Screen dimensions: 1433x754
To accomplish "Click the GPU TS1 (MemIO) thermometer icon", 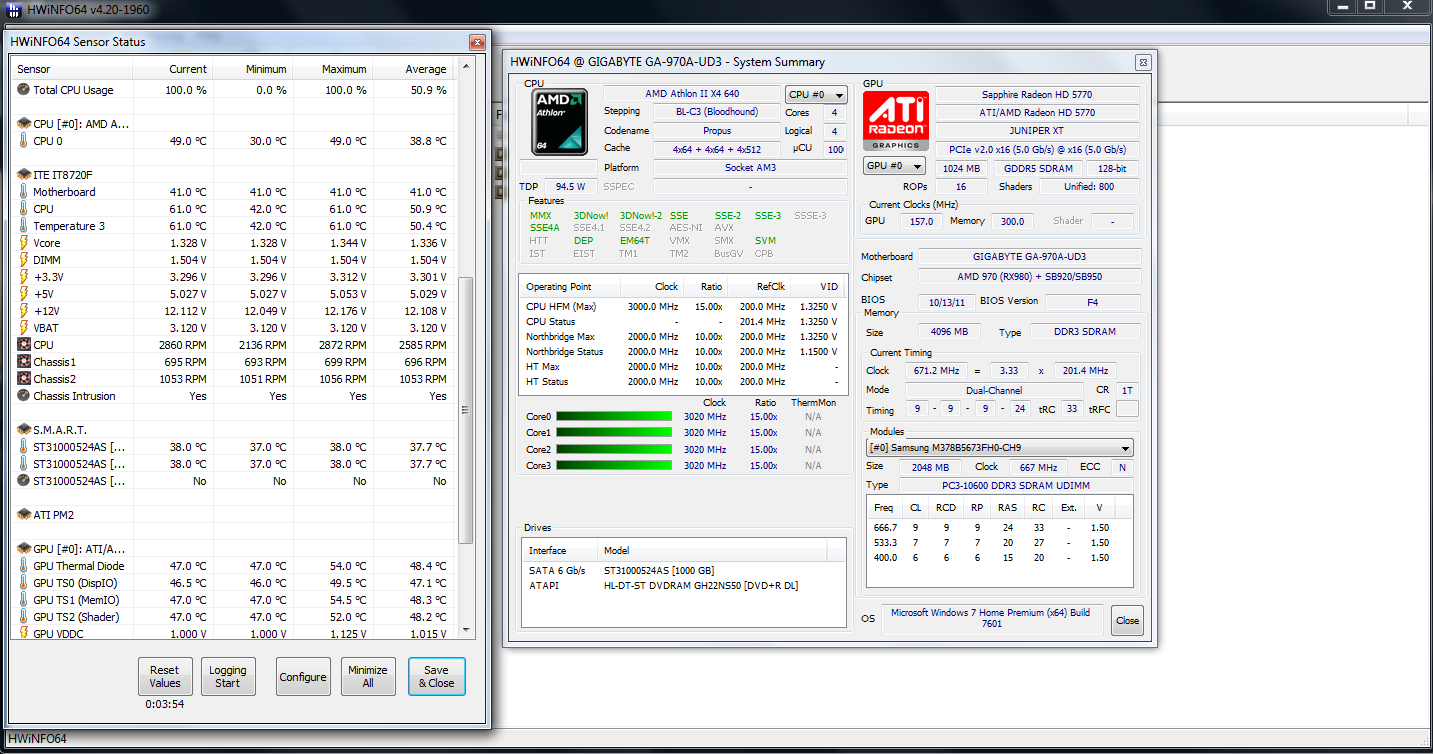I will click(x=24, y=600).
